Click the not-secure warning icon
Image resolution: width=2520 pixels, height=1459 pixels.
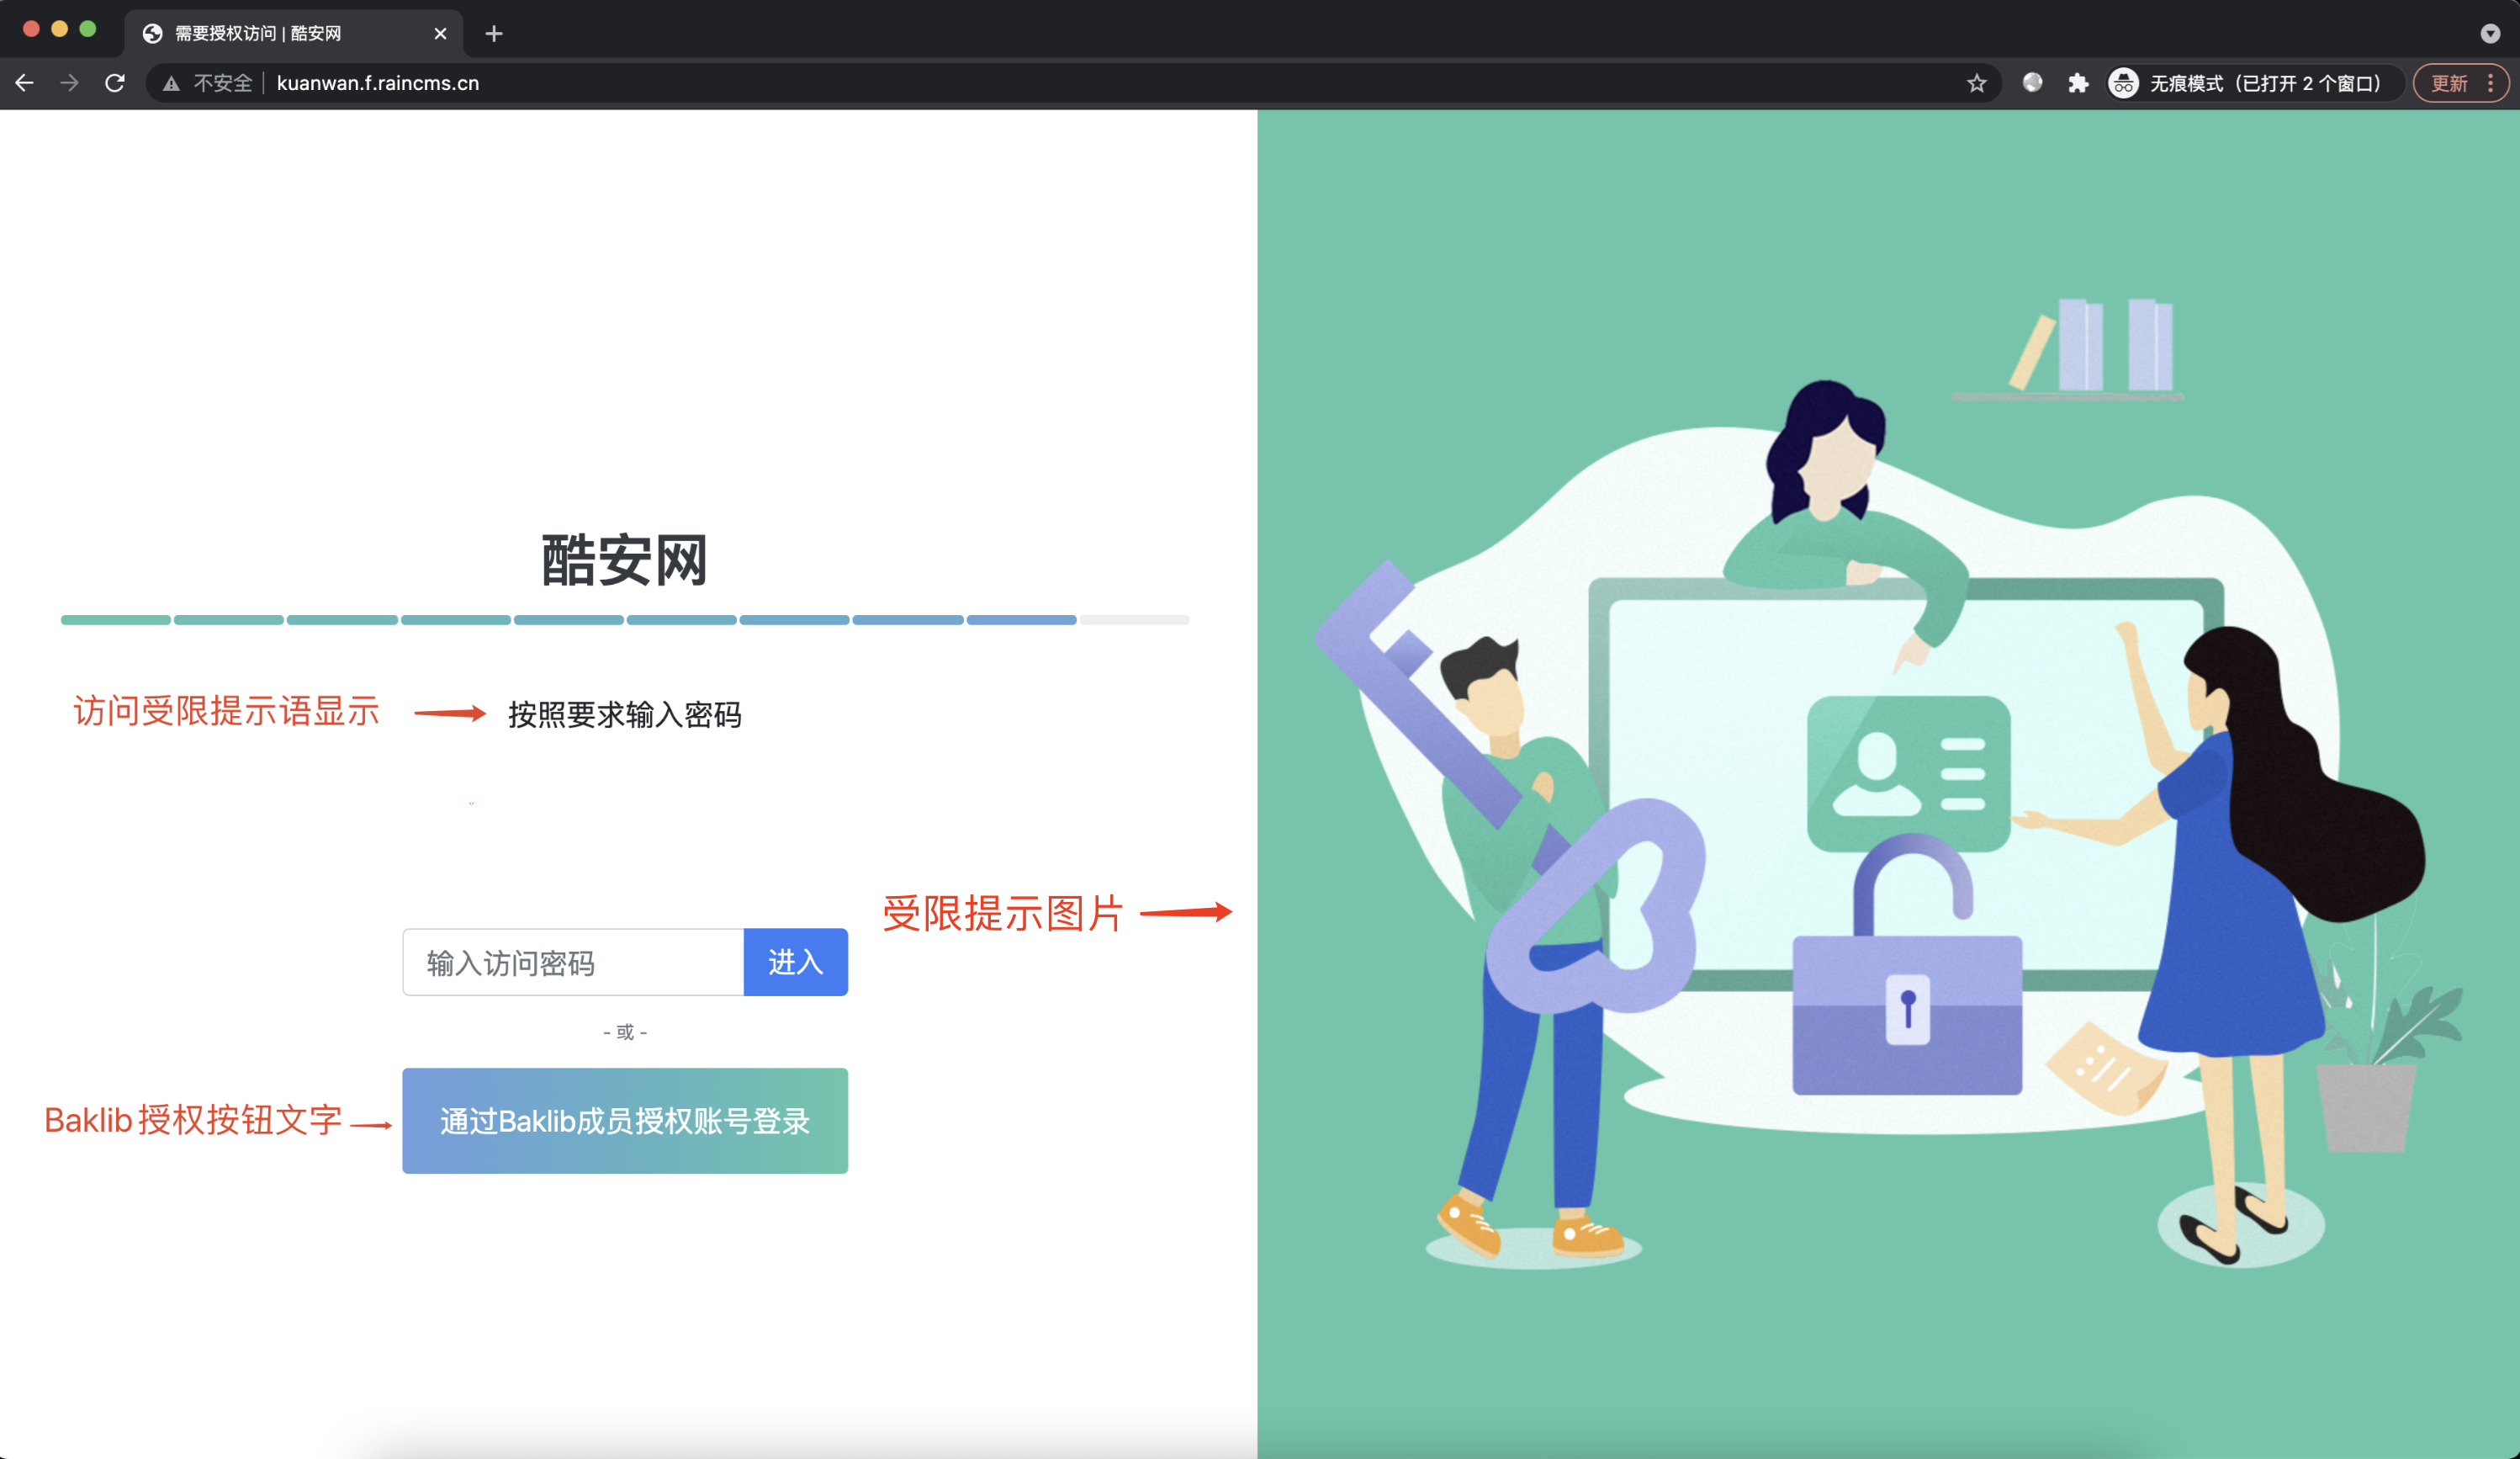pyautogui.click(x=171, y=84)
